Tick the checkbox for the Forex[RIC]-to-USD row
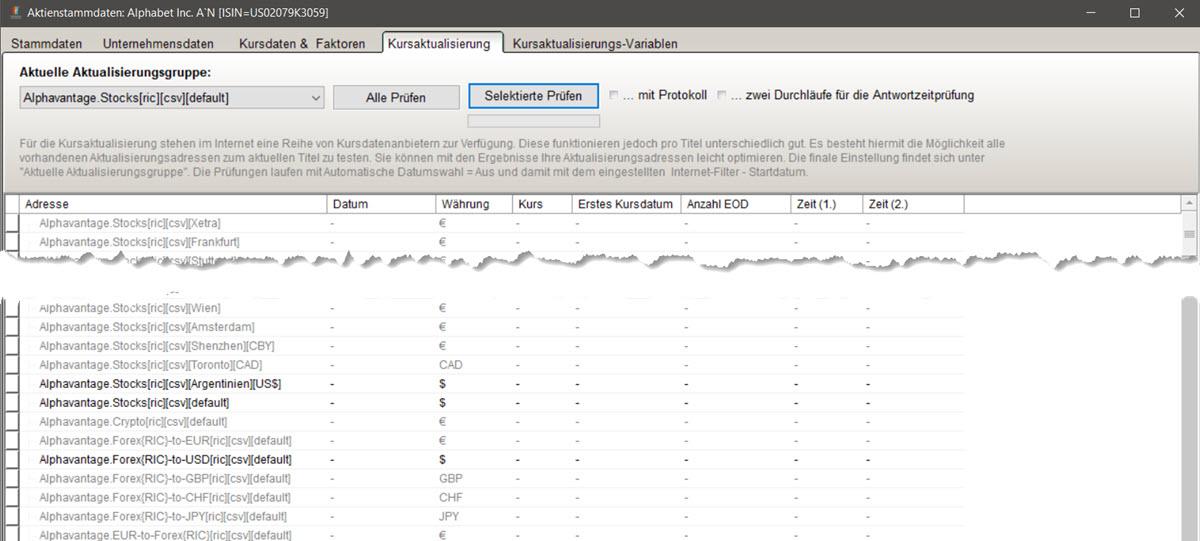Screen dimensions: 1200x541 pyautogui.click(x=12, y=460)
